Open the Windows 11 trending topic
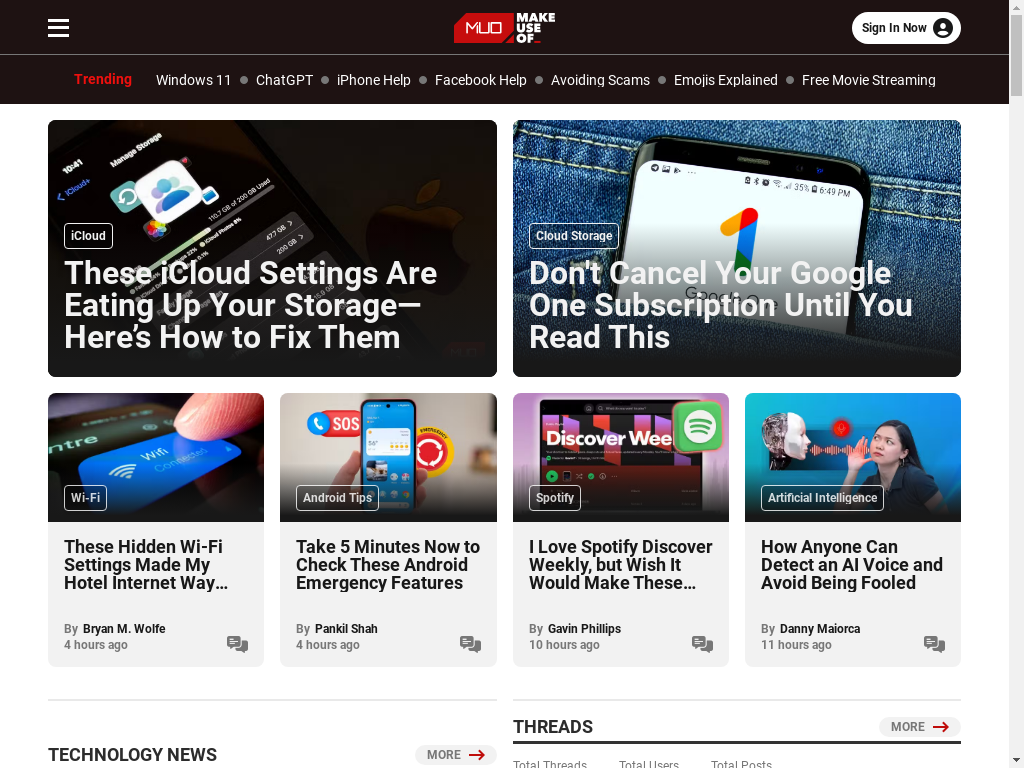Image resolution: width=1024 pixels, height=768 pixels. tap(193, 80)
